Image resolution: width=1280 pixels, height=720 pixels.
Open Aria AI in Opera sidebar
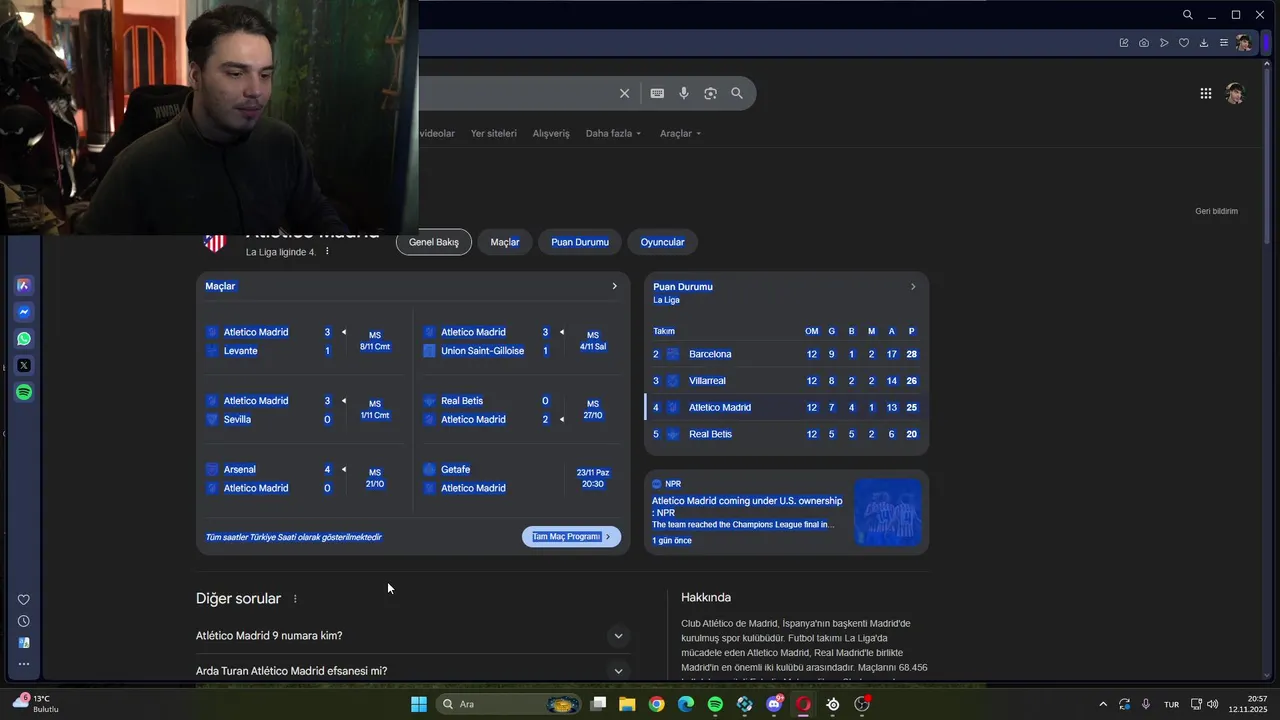coord(24,285)
